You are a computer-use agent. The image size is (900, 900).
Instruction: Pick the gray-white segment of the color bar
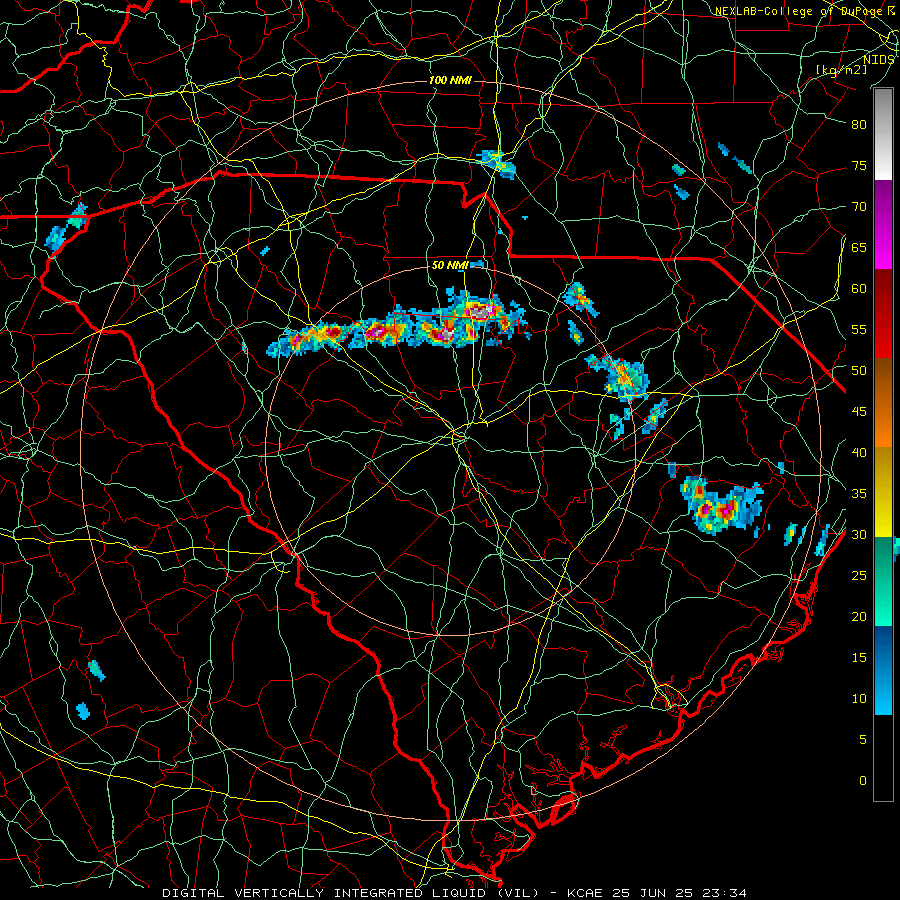[883, 134]
